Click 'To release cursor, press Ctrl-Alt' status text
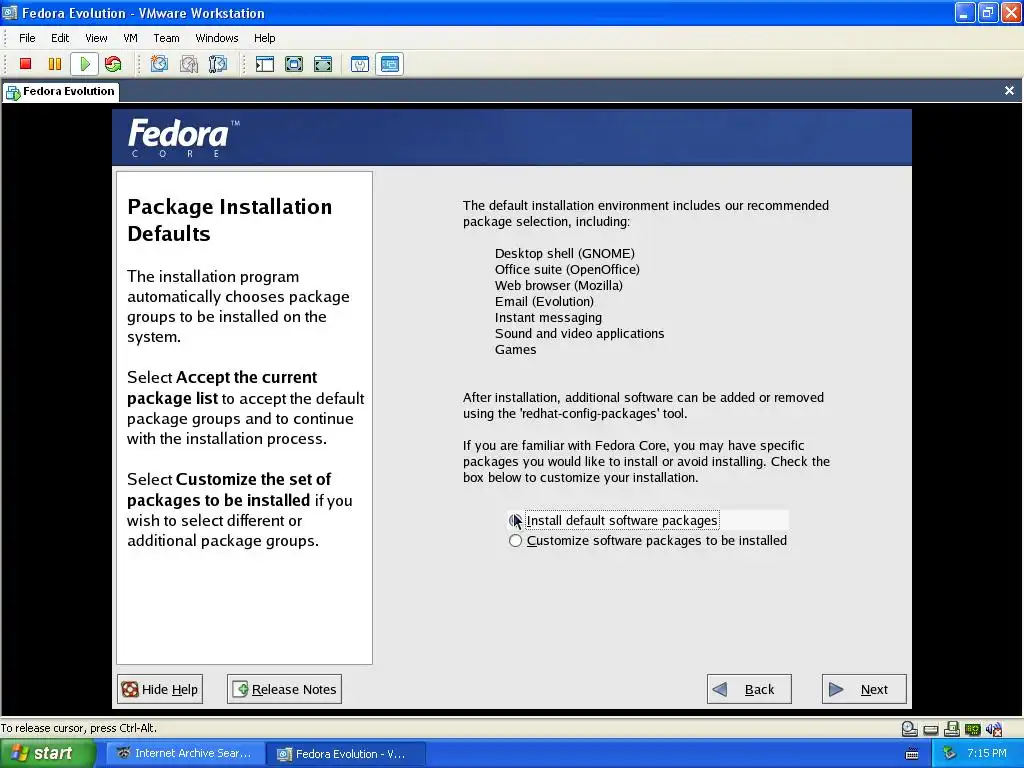 pos(78,728)
